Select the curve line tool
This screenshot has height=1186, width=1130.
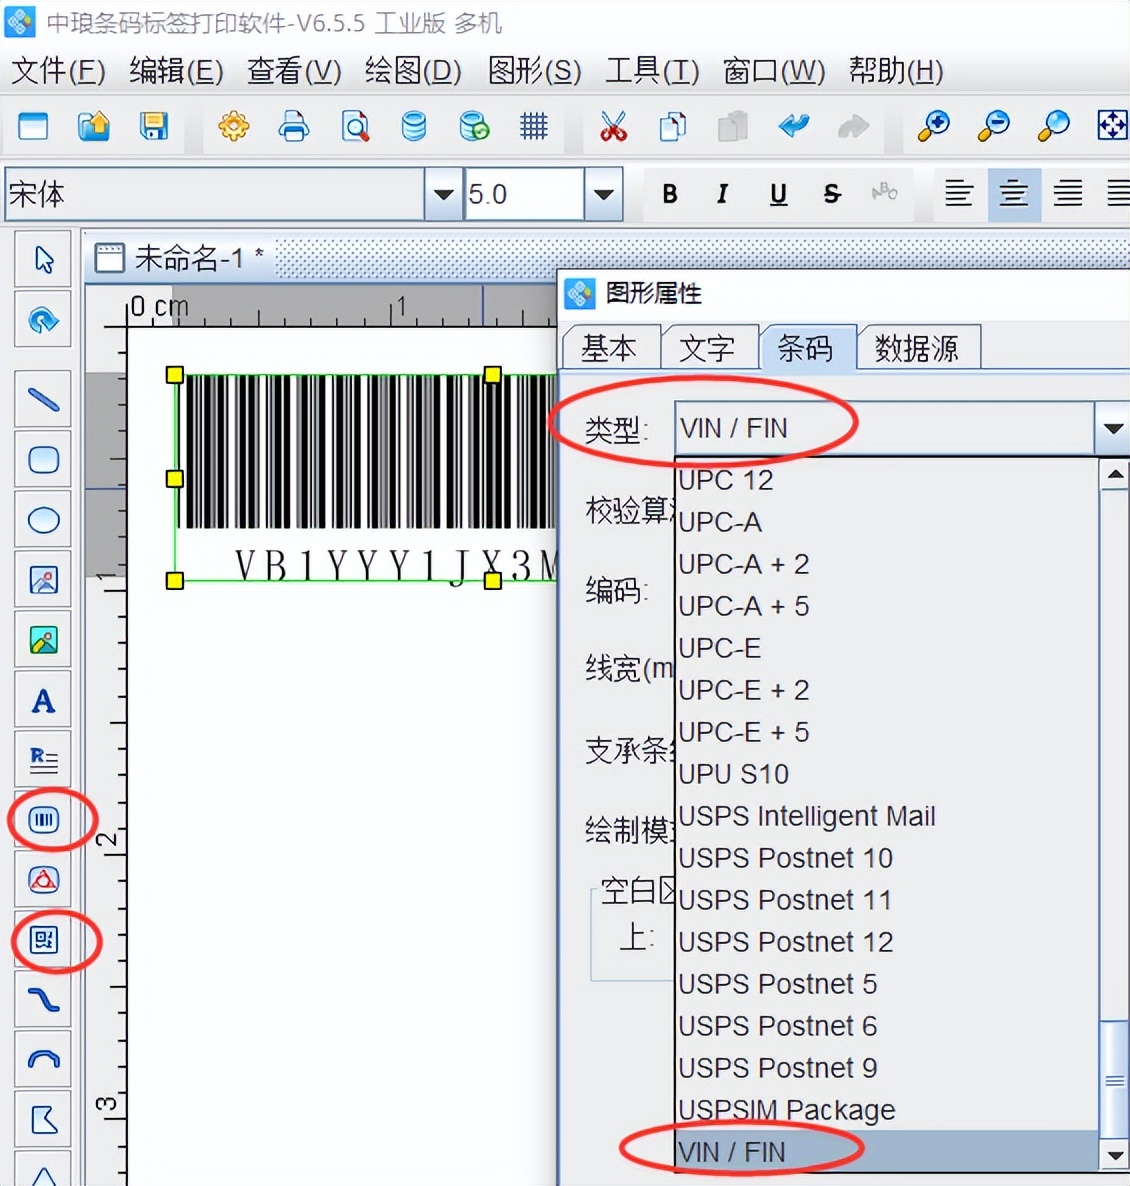point(43,1000)
